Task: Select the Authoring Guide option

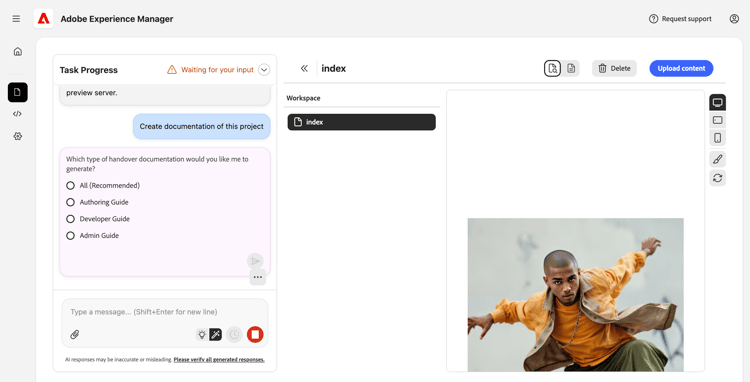Action: [97, 202]
